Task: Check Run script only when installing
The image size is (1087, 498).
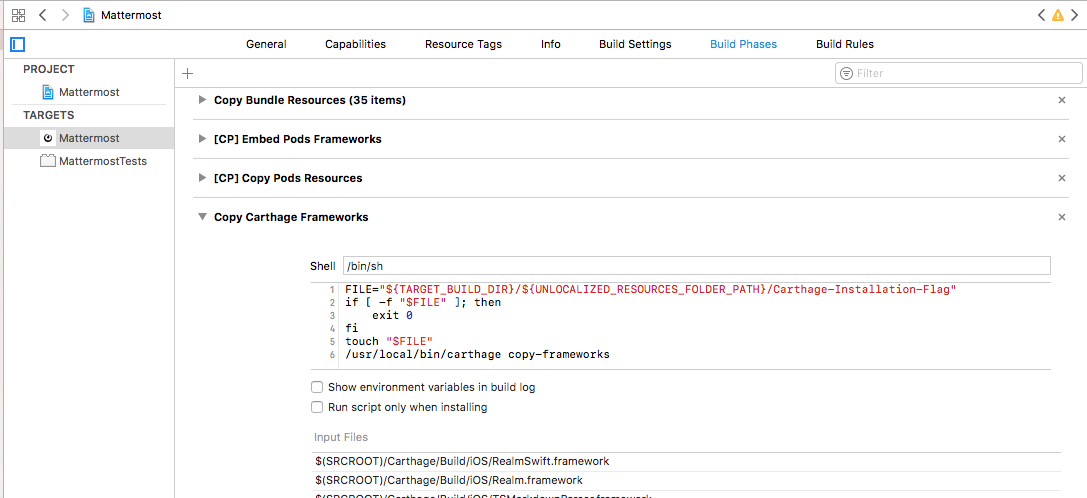Action: [317, 407]
